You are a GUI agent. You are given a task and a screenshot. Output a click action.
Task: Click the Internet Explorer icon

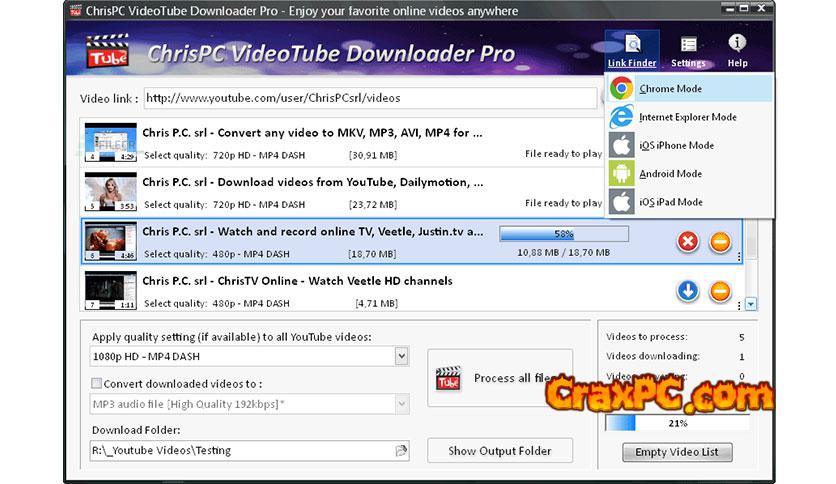coord(622,117)
